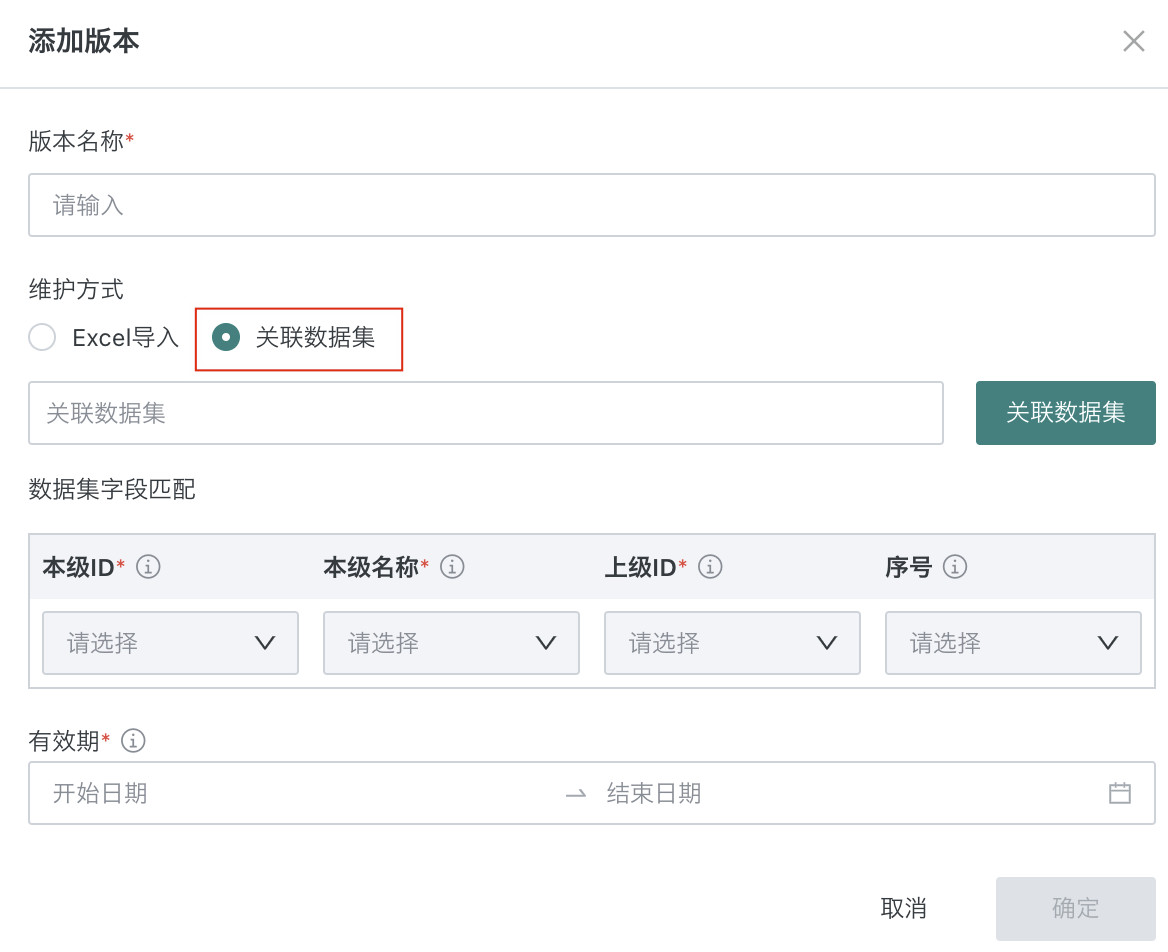1168x952 pixels.
Task: Click info icon beside 本级名称
Action: click(x=452, y=567)
